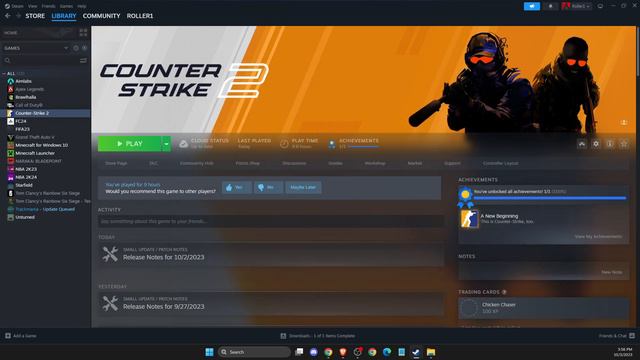Image resolution: width=640 pixels, height=360 pixels.
Task: Go to the Store tab
Action: (35, 16)
